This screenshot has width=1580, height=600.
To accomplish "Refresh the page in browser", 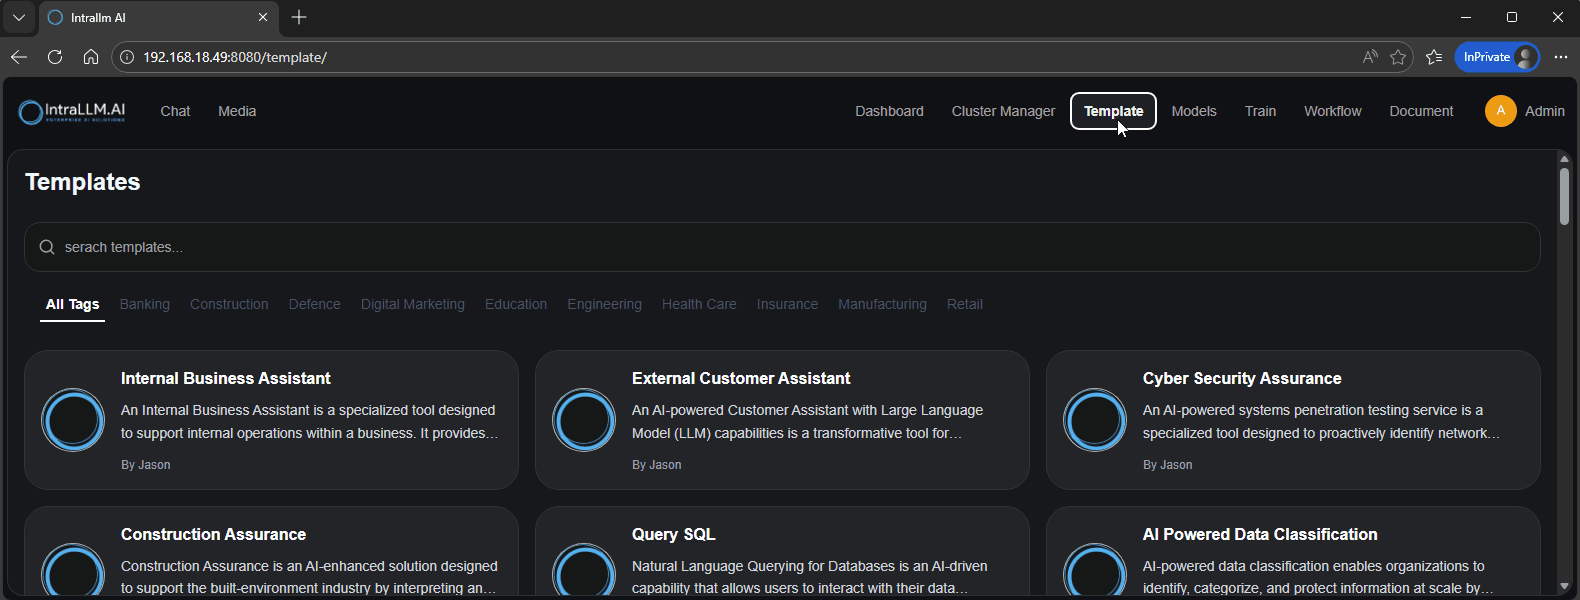I will 55,57.
